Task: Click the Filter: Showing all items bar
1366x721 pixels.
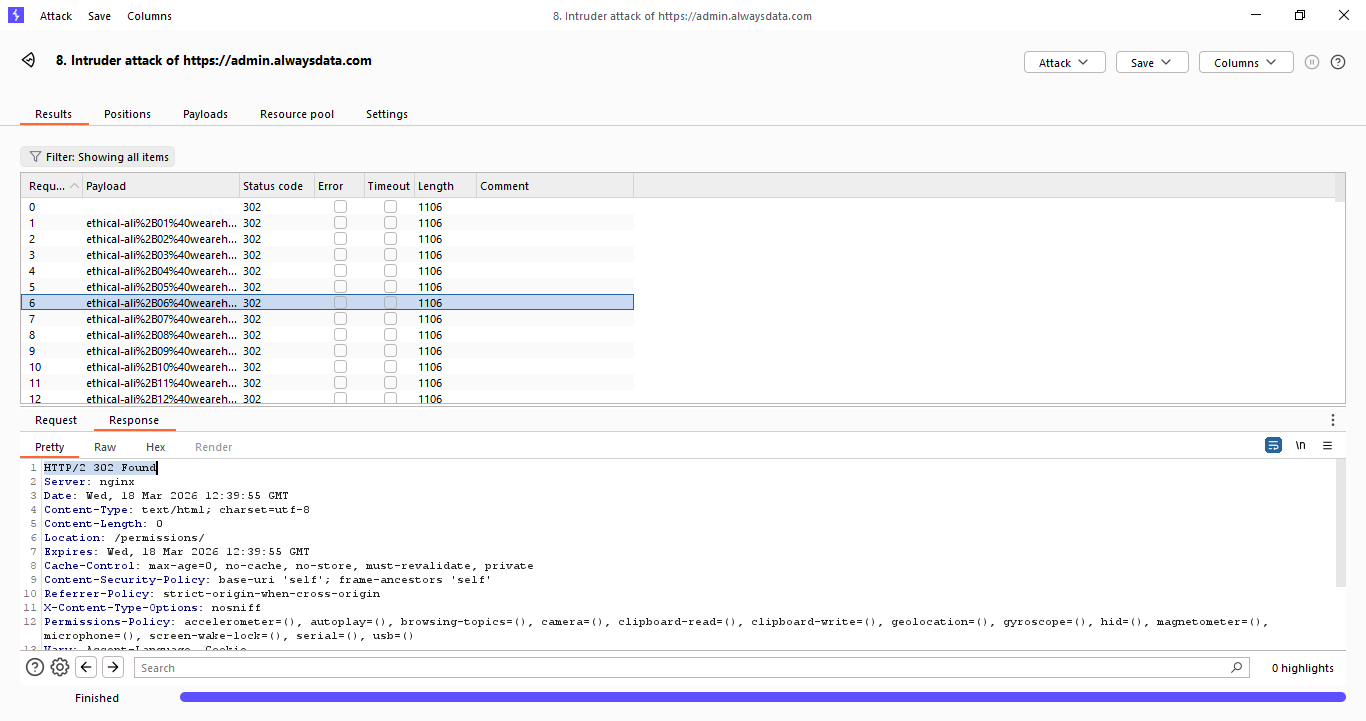Action: pos(98,157)
